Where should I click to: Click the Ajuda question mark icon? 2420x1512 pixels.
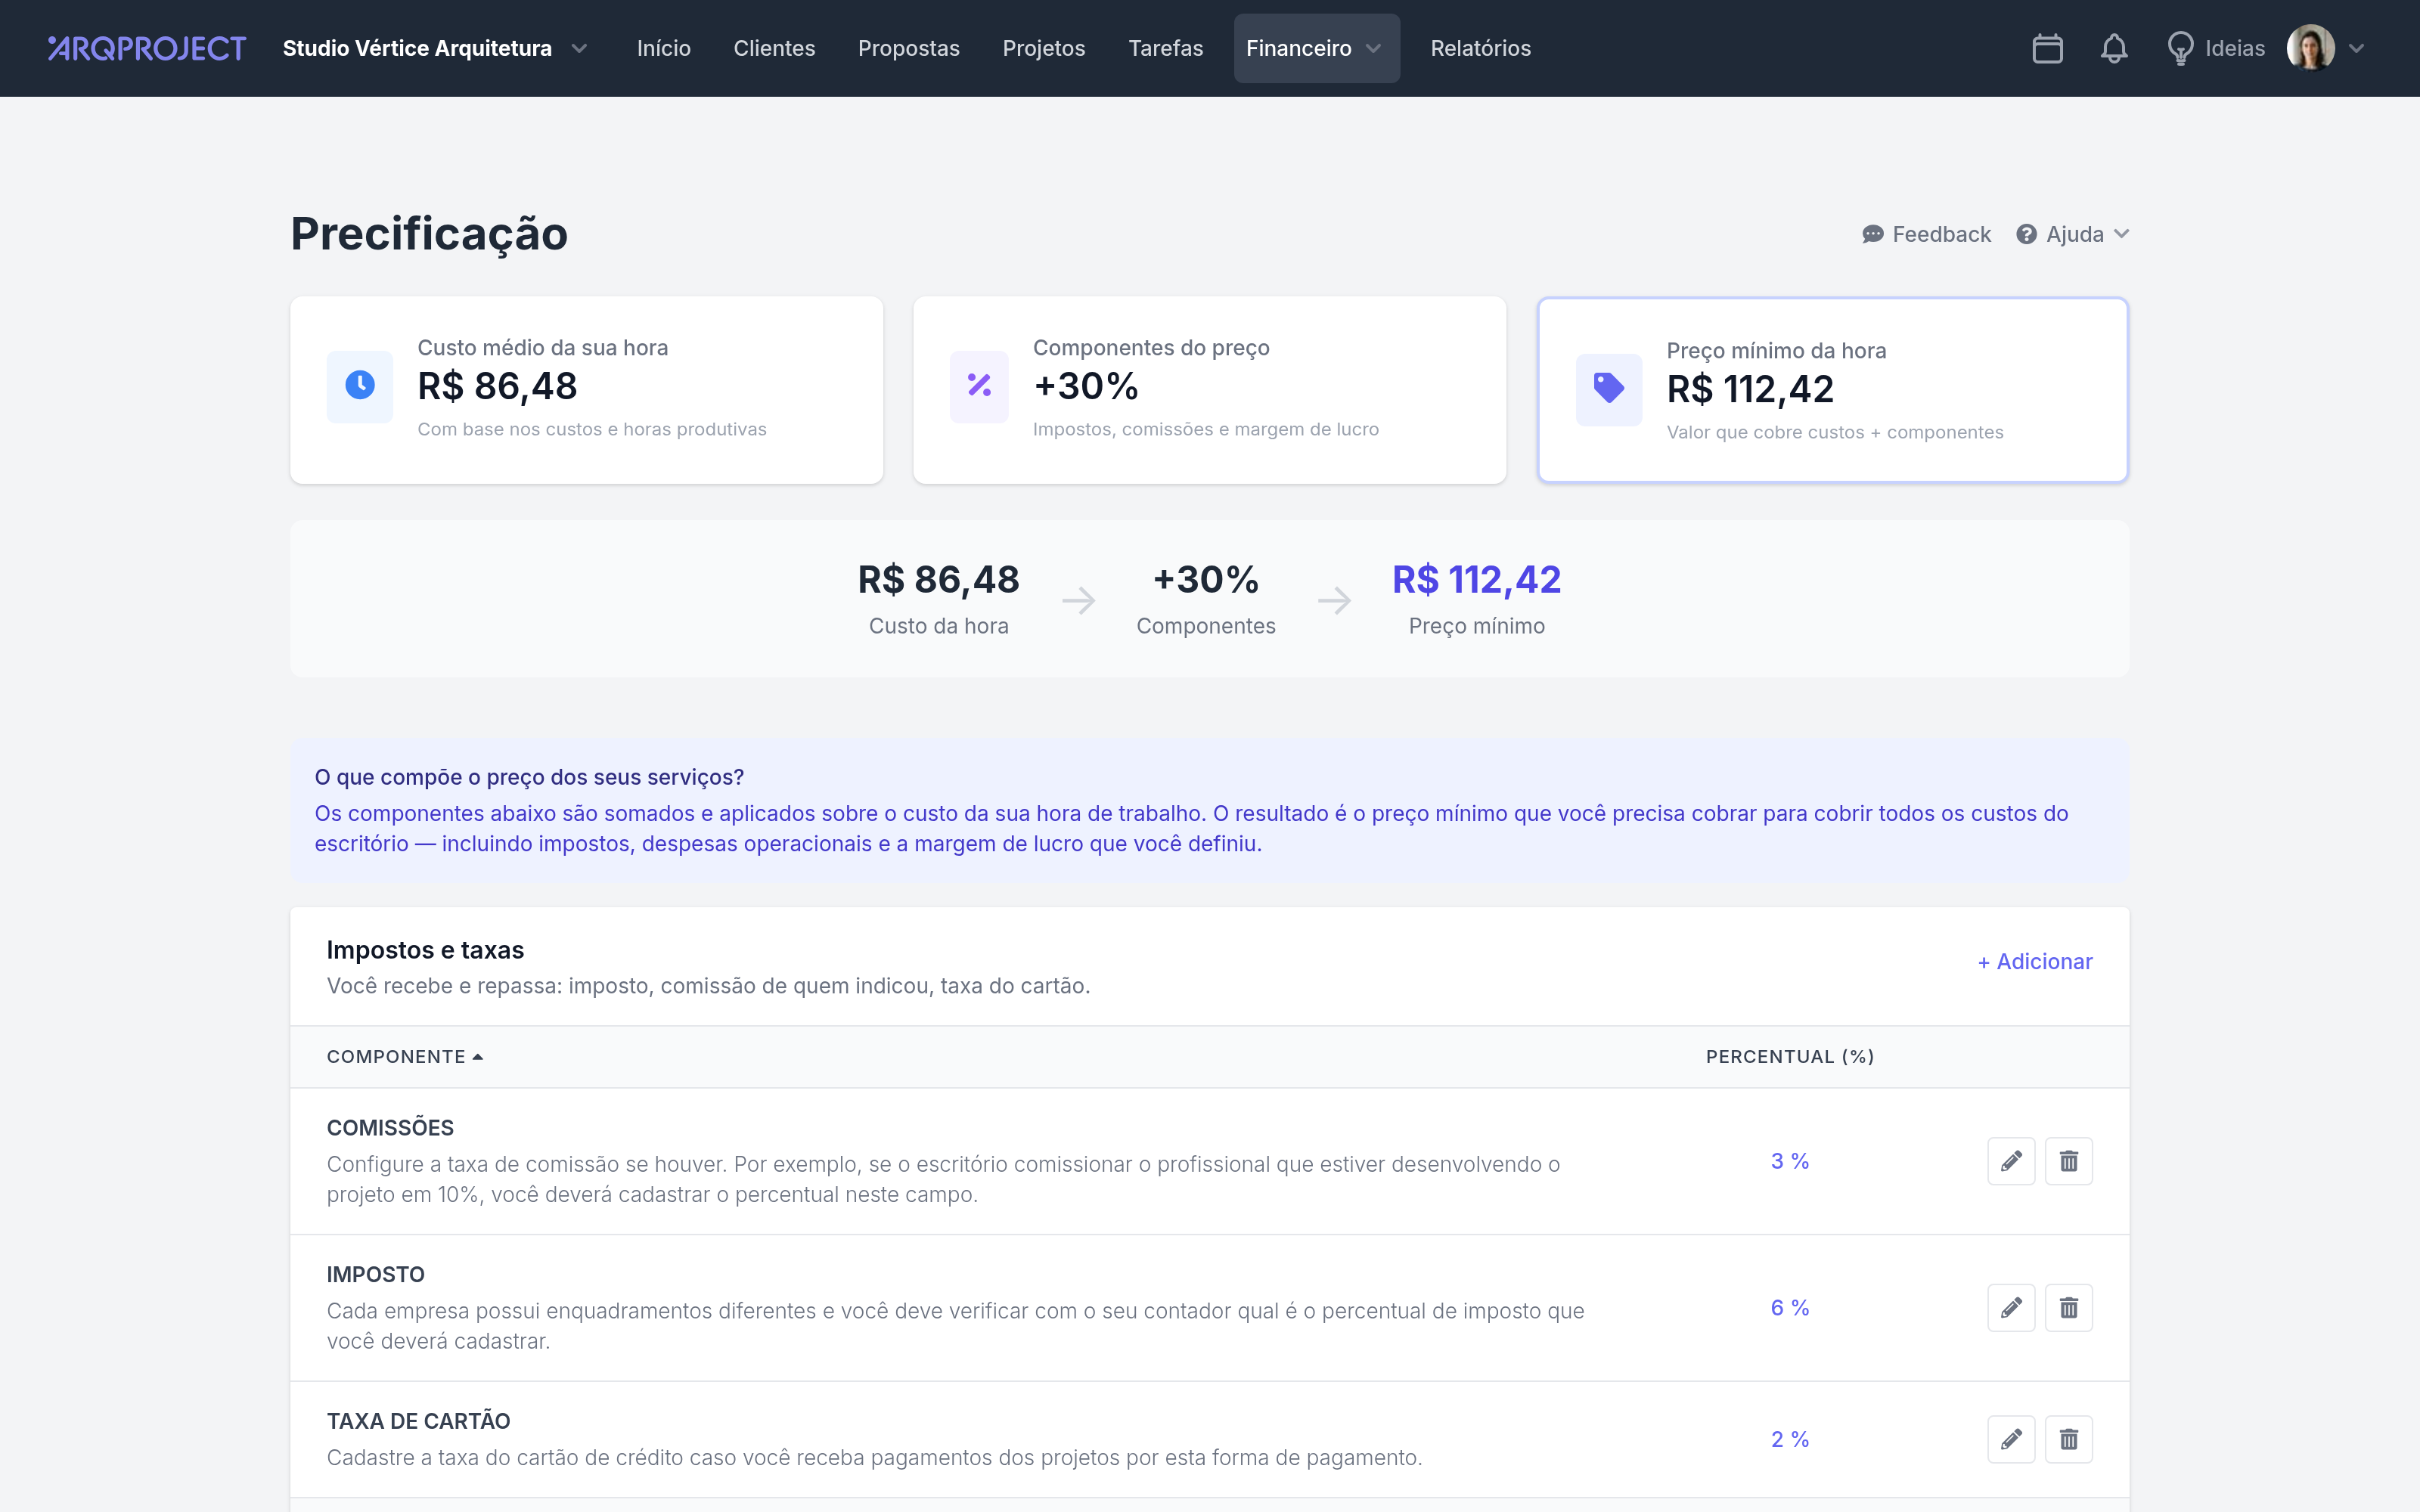(x=2026, y=234)
